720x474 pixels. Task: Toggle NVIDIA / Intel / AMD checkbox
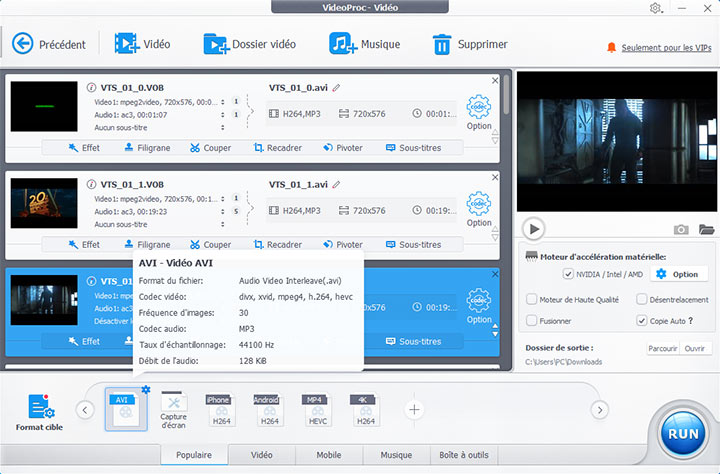pos(568,274)
